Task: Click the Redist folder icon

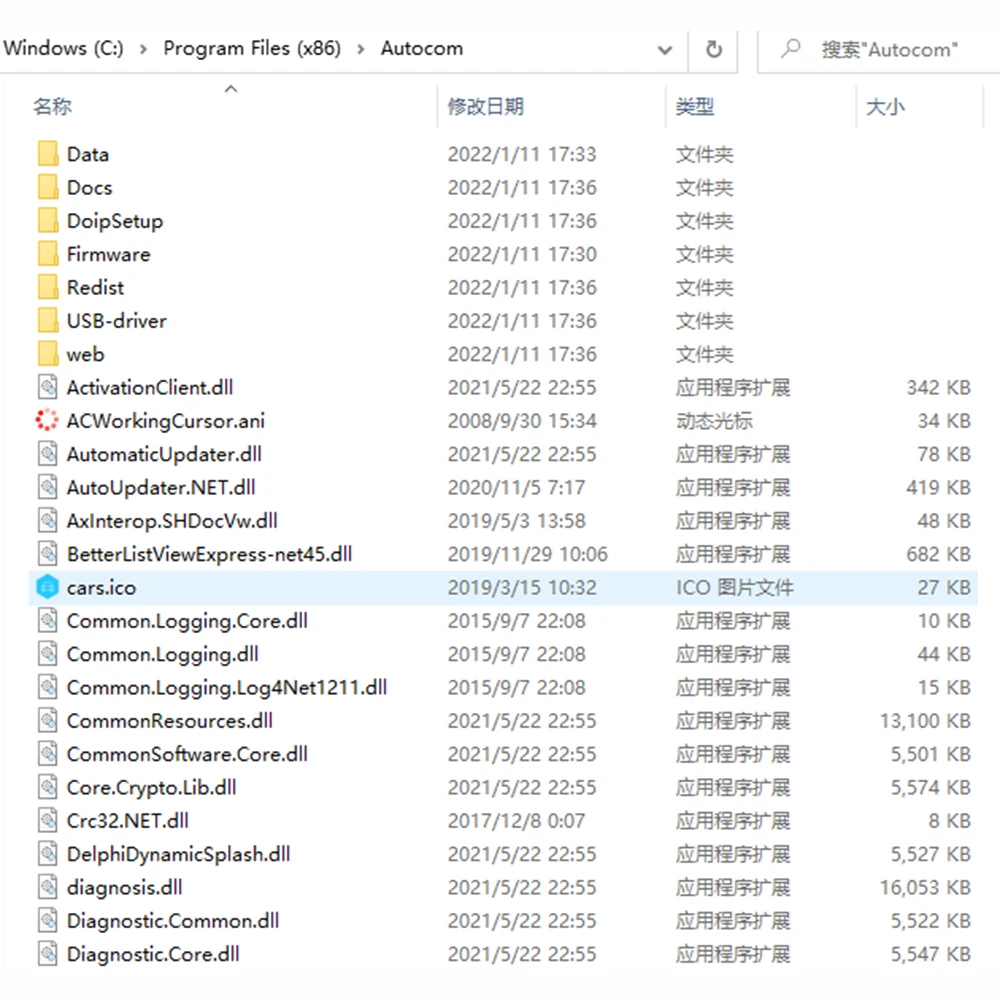Action: pyautogui.click(x=48, y=288)
